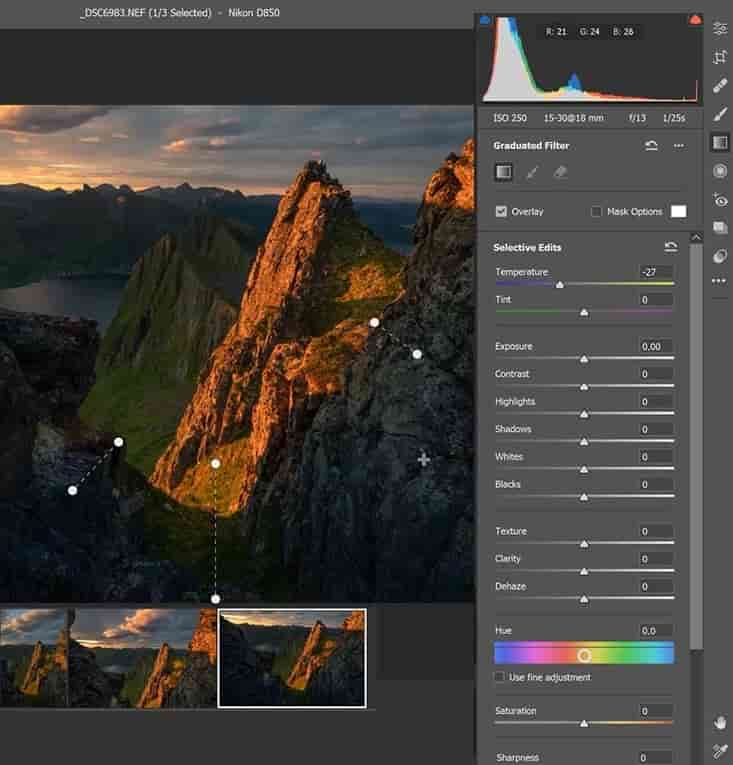Select the Adjustment Brush tool

719,114
